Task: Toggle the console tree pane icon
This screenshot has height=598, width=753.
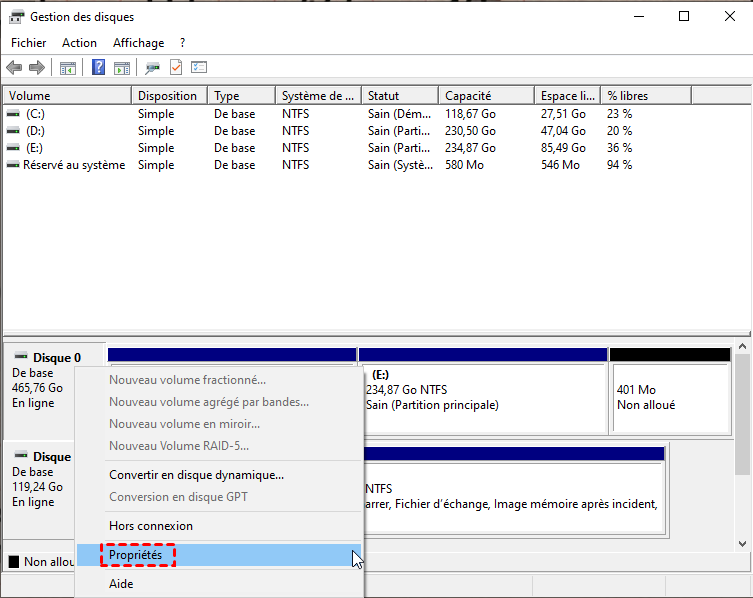Action: pos(68,67)
